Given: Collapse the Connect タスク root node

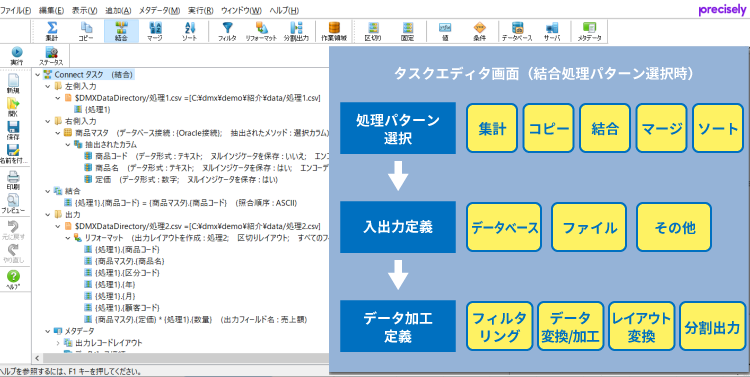Looking at the screenshot, I should pos(37,75).
